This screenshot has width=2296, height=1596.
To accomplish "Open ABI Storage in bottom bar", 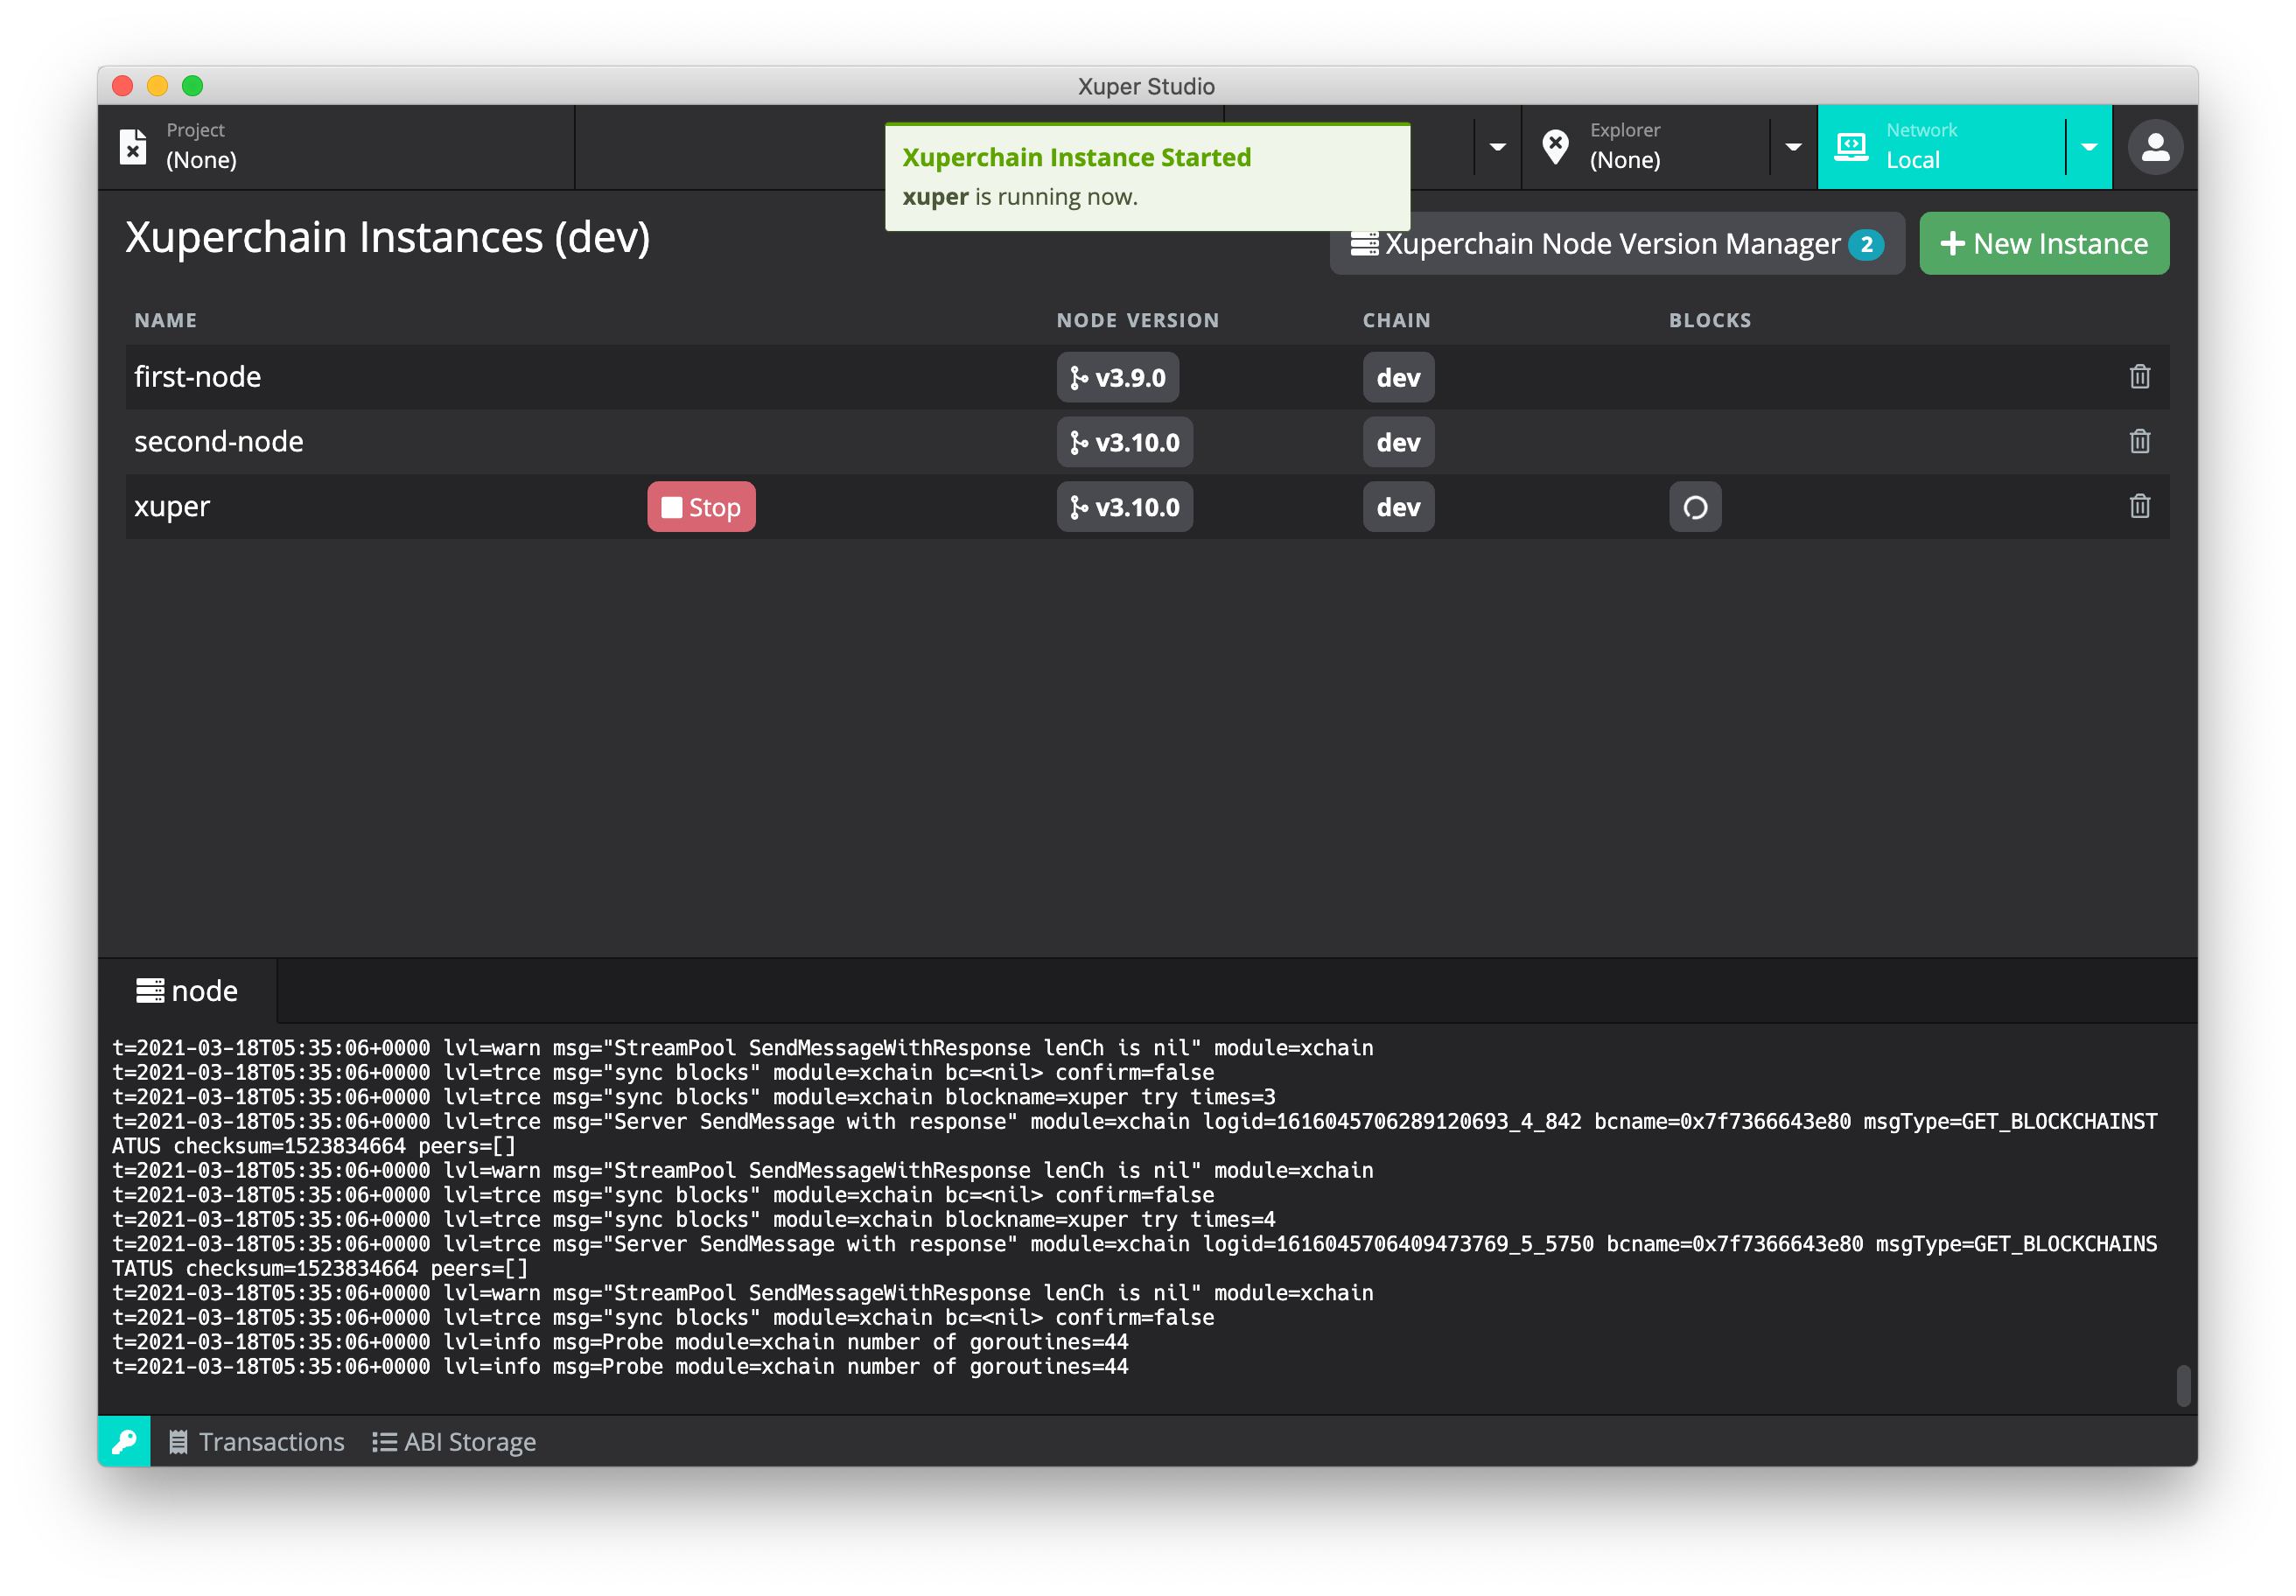I will coord(455,1441).
